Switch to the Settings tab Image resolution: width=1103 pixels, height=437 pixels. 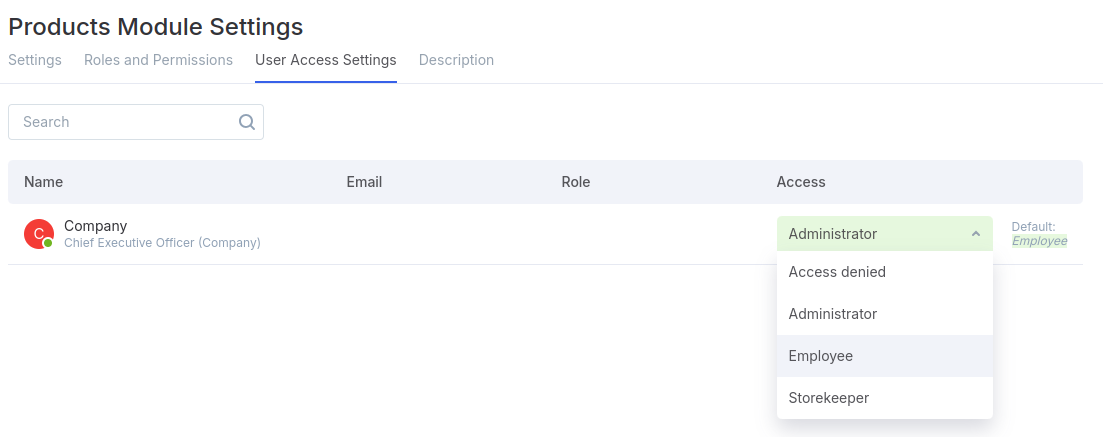35,60
